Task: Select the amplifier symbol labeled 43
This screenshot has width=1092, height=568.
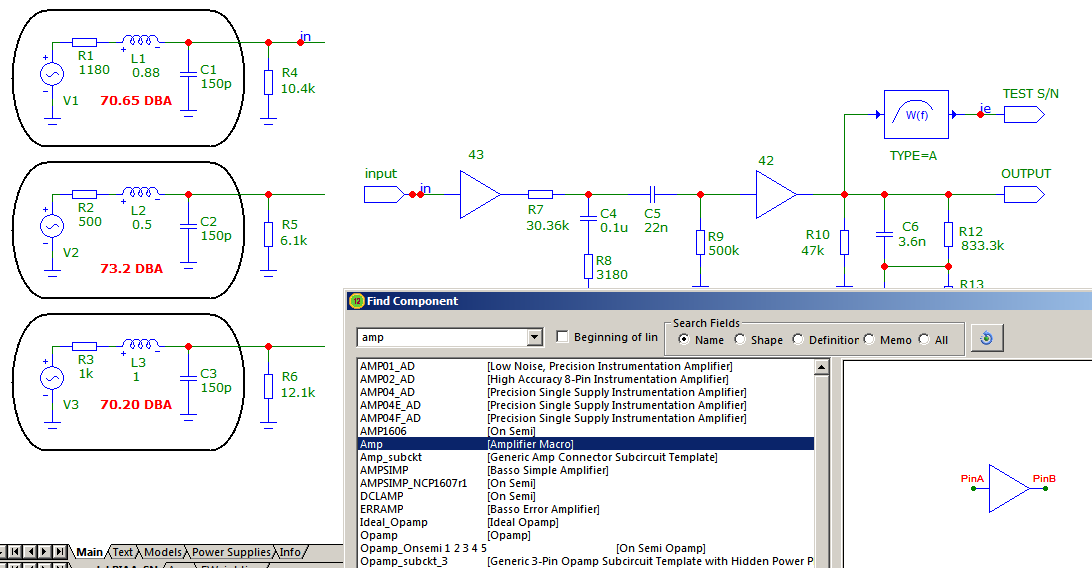Action: pos(481,195)
